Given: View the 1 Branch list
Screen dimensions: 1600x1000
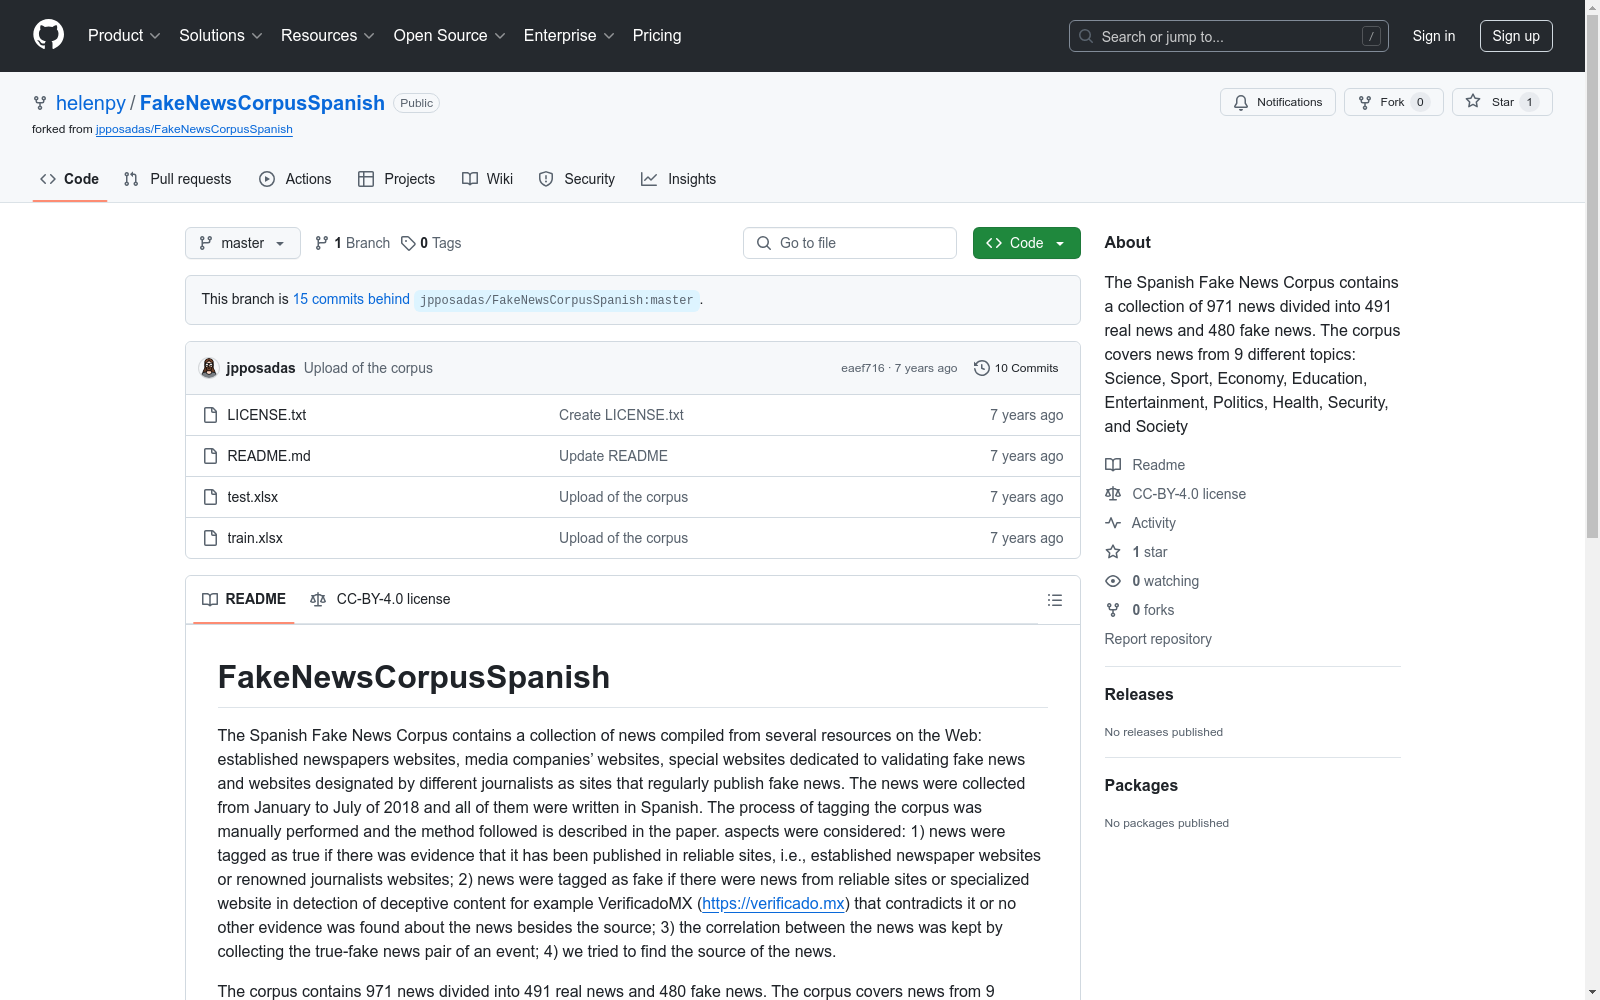Looking at the screenshot, I should (352, 243).
